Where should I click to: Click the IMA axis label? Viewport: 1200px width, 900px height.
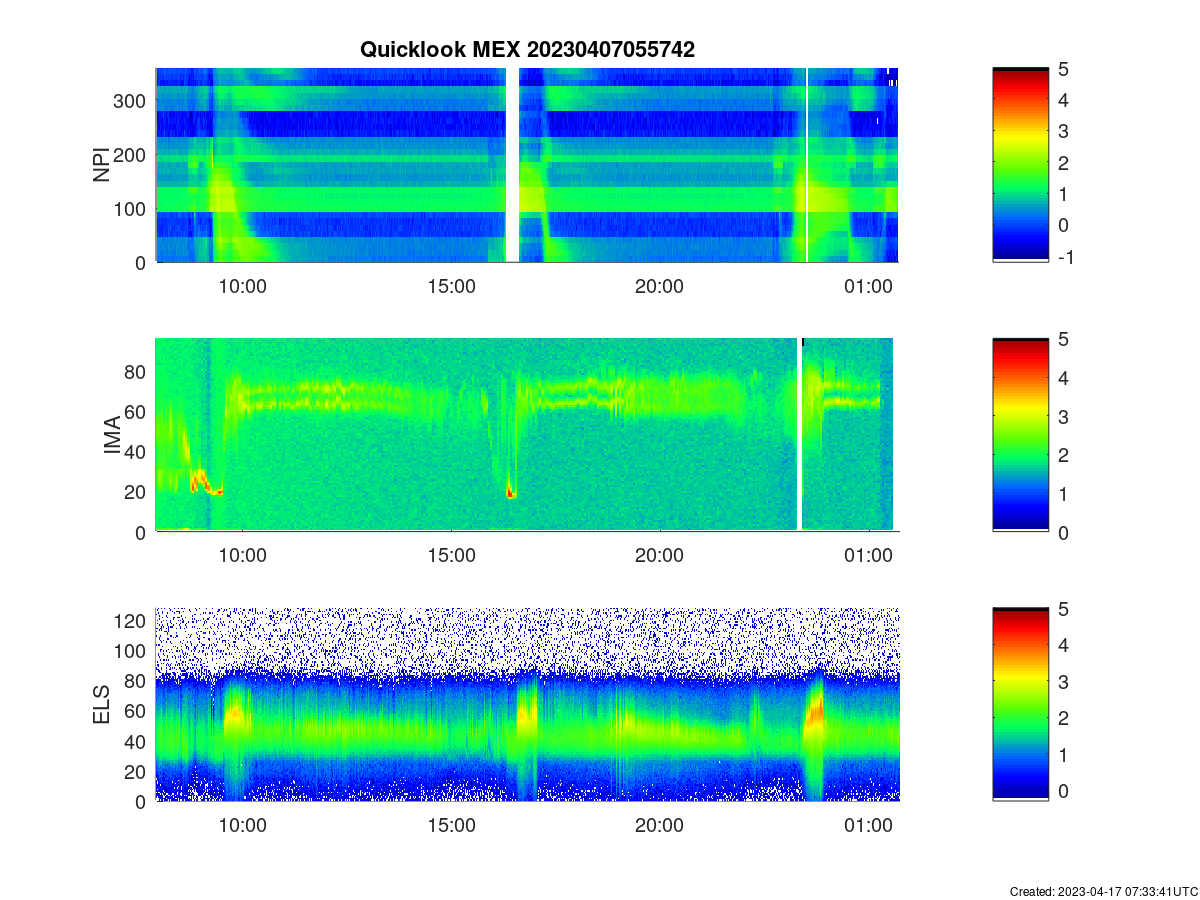tap(112, 436)
